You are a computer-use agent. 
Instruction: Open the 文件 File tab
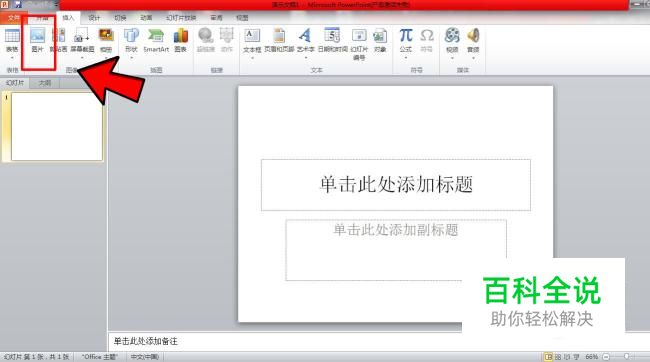(14, 18)
